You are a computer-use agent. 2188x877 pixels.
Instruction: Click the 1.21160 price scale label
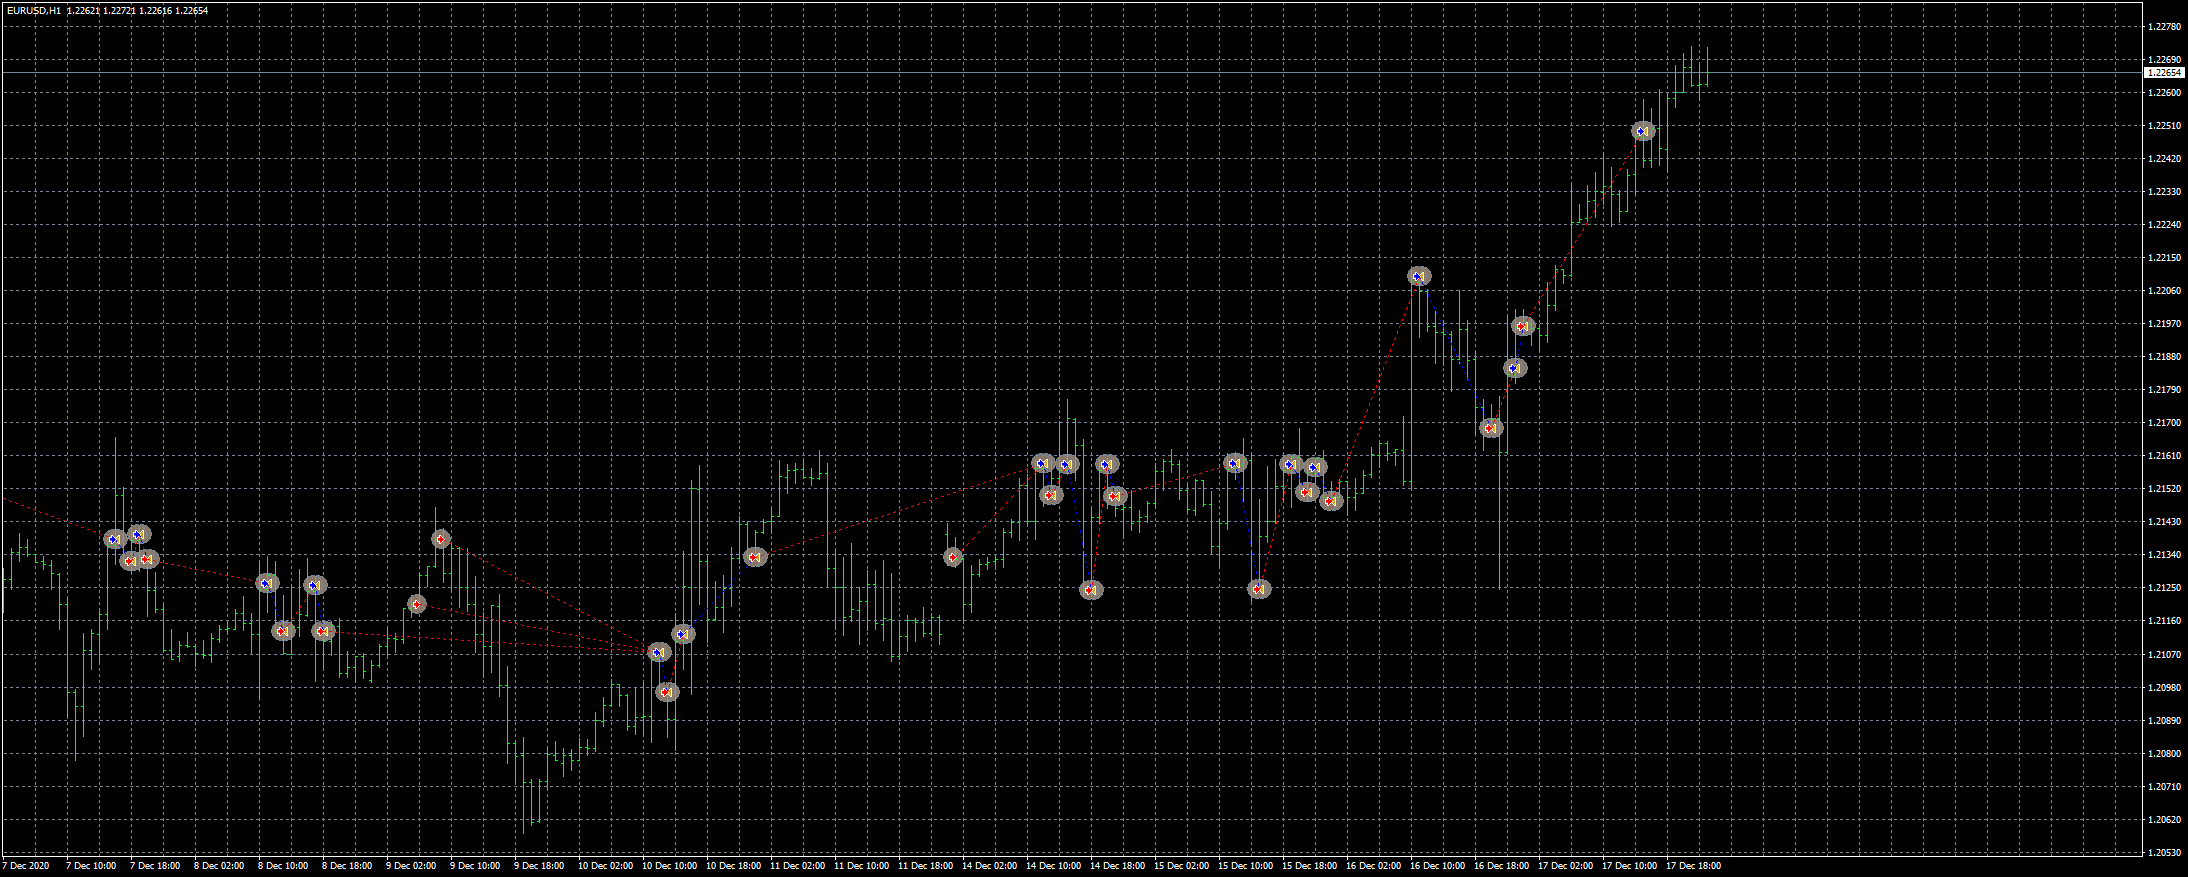(2164, 621)
